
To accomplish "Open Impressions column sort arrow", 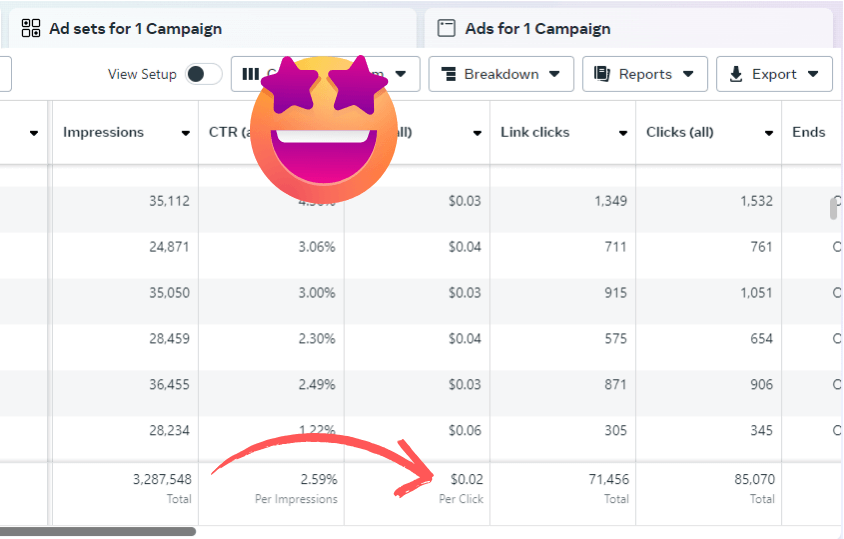I will click(185, 133).
